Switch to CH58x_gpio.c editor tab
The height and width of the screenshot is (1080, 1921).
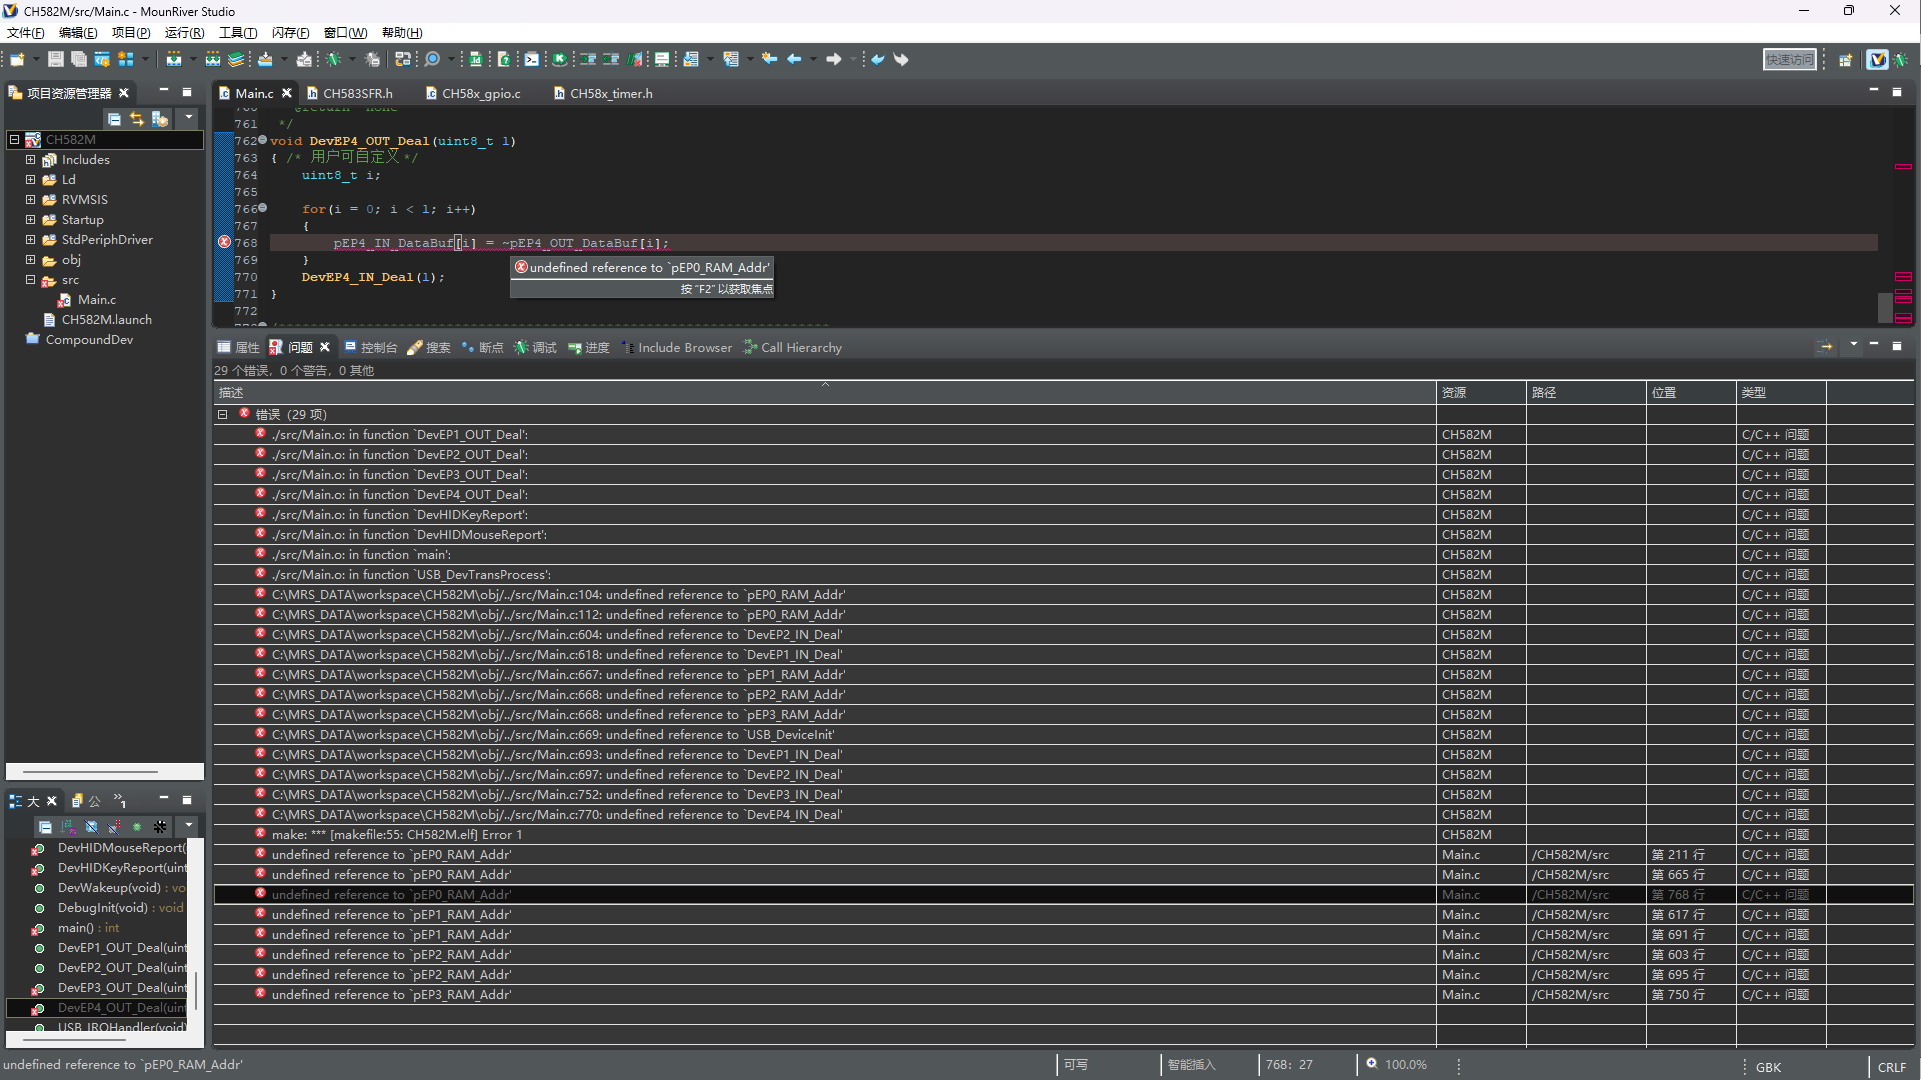click(x=474, y=94)
